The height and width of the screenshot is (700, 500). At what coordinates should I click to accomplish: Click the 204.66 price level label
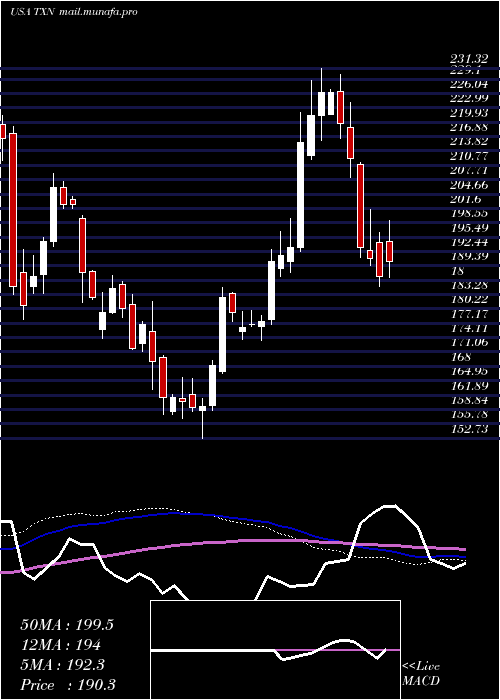[x=469, y=185]
